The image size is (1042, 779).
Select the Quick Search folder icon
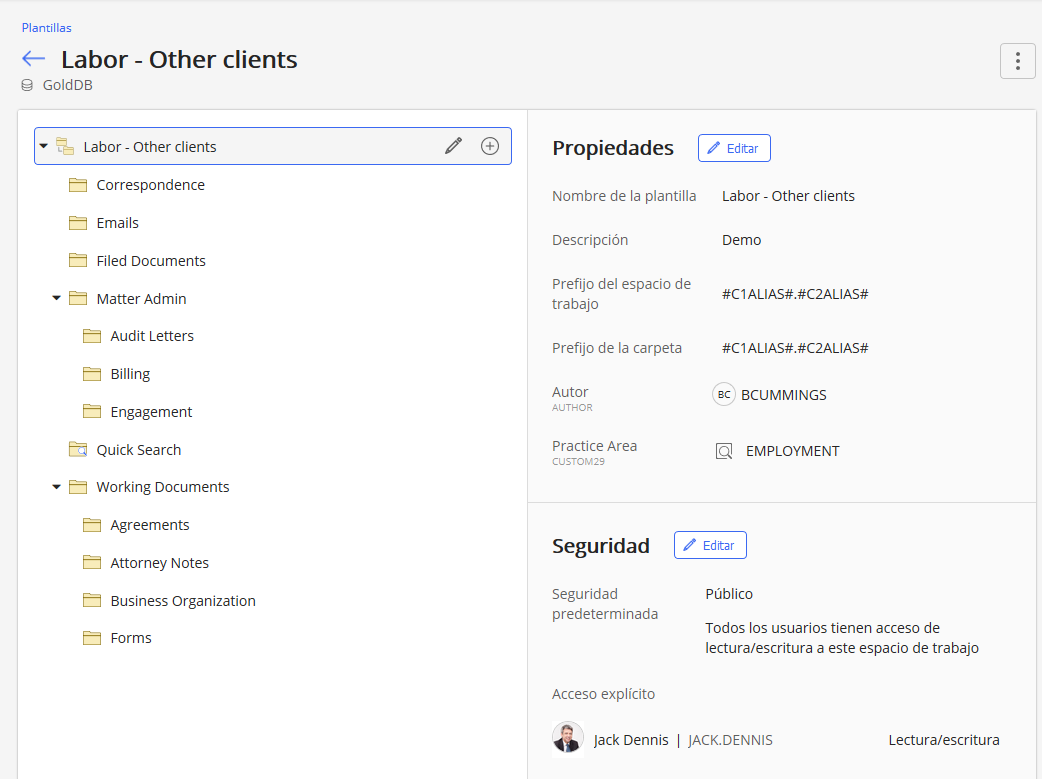pyautogui.click(x=78, y=450)
